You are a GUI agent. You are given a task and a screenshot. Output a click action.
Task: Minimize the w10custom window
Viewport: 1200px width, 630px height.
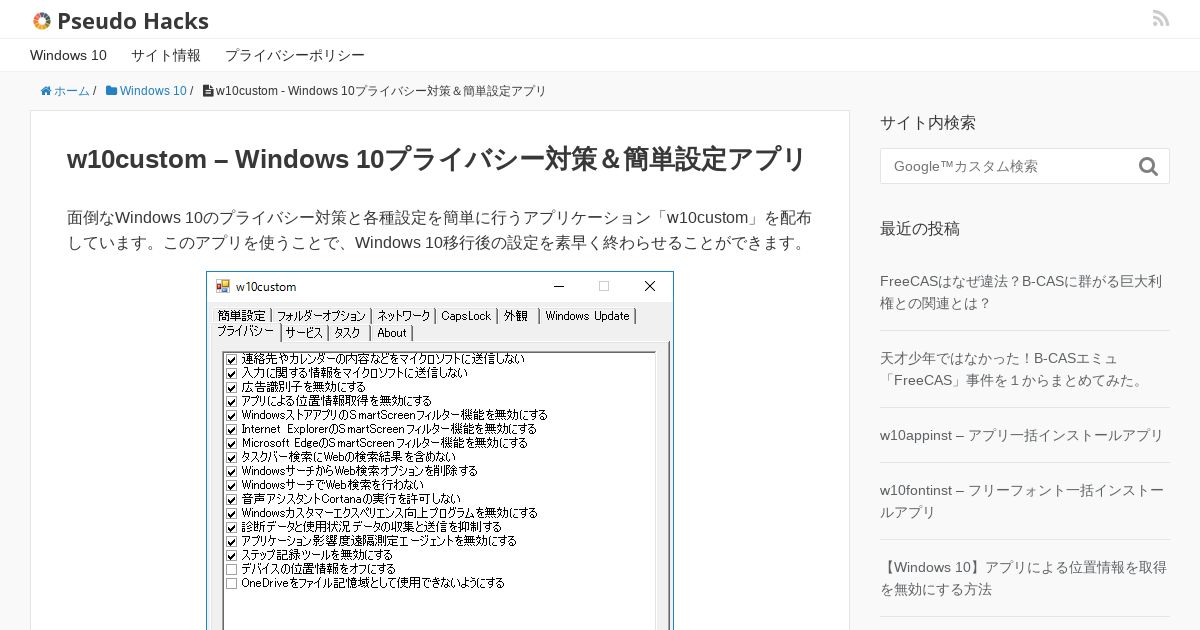click(559, 286)
